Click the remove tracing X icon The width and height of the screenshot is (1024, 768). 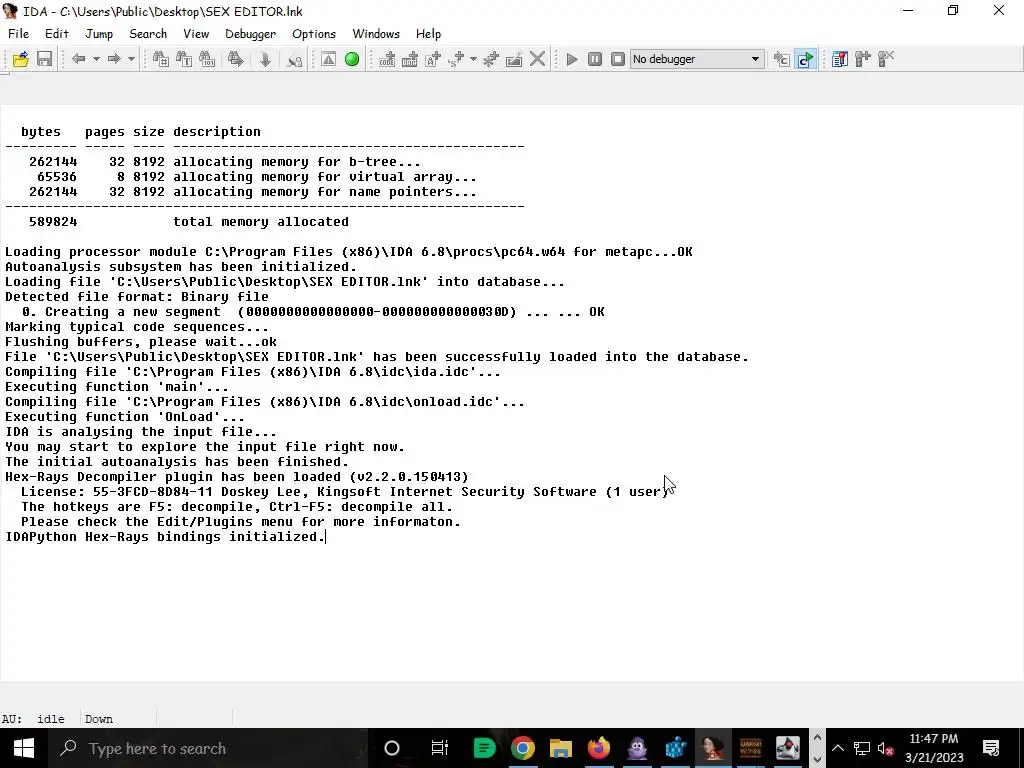[x=886, y=59]
